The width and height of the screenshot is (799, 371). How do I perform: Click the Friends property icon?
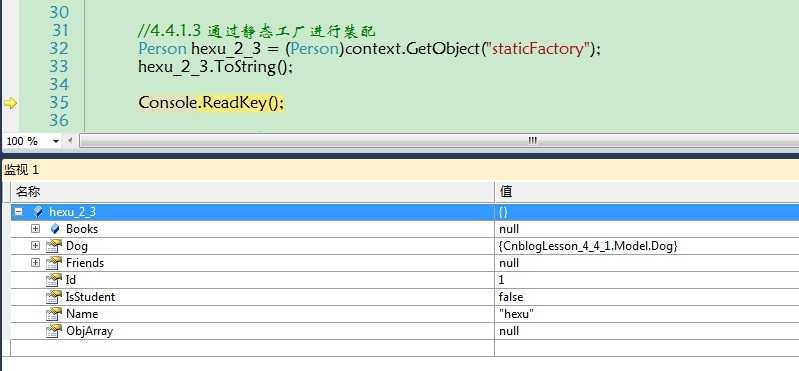pos(54,263)
